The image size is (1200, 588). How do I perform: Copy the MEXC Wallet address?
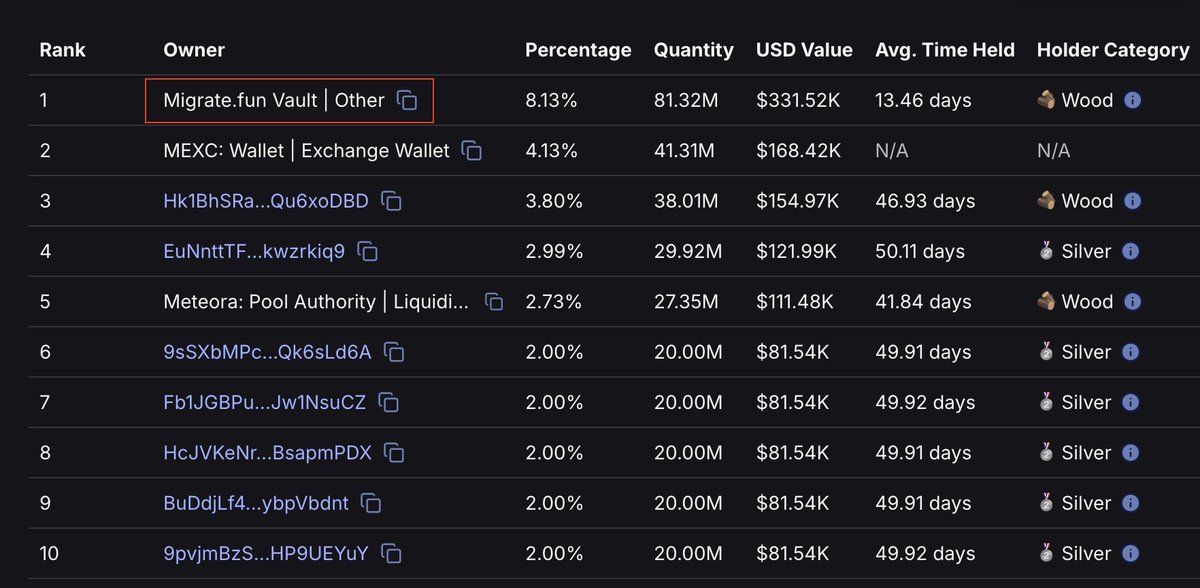pyautogui.click(x=472, y=151)
